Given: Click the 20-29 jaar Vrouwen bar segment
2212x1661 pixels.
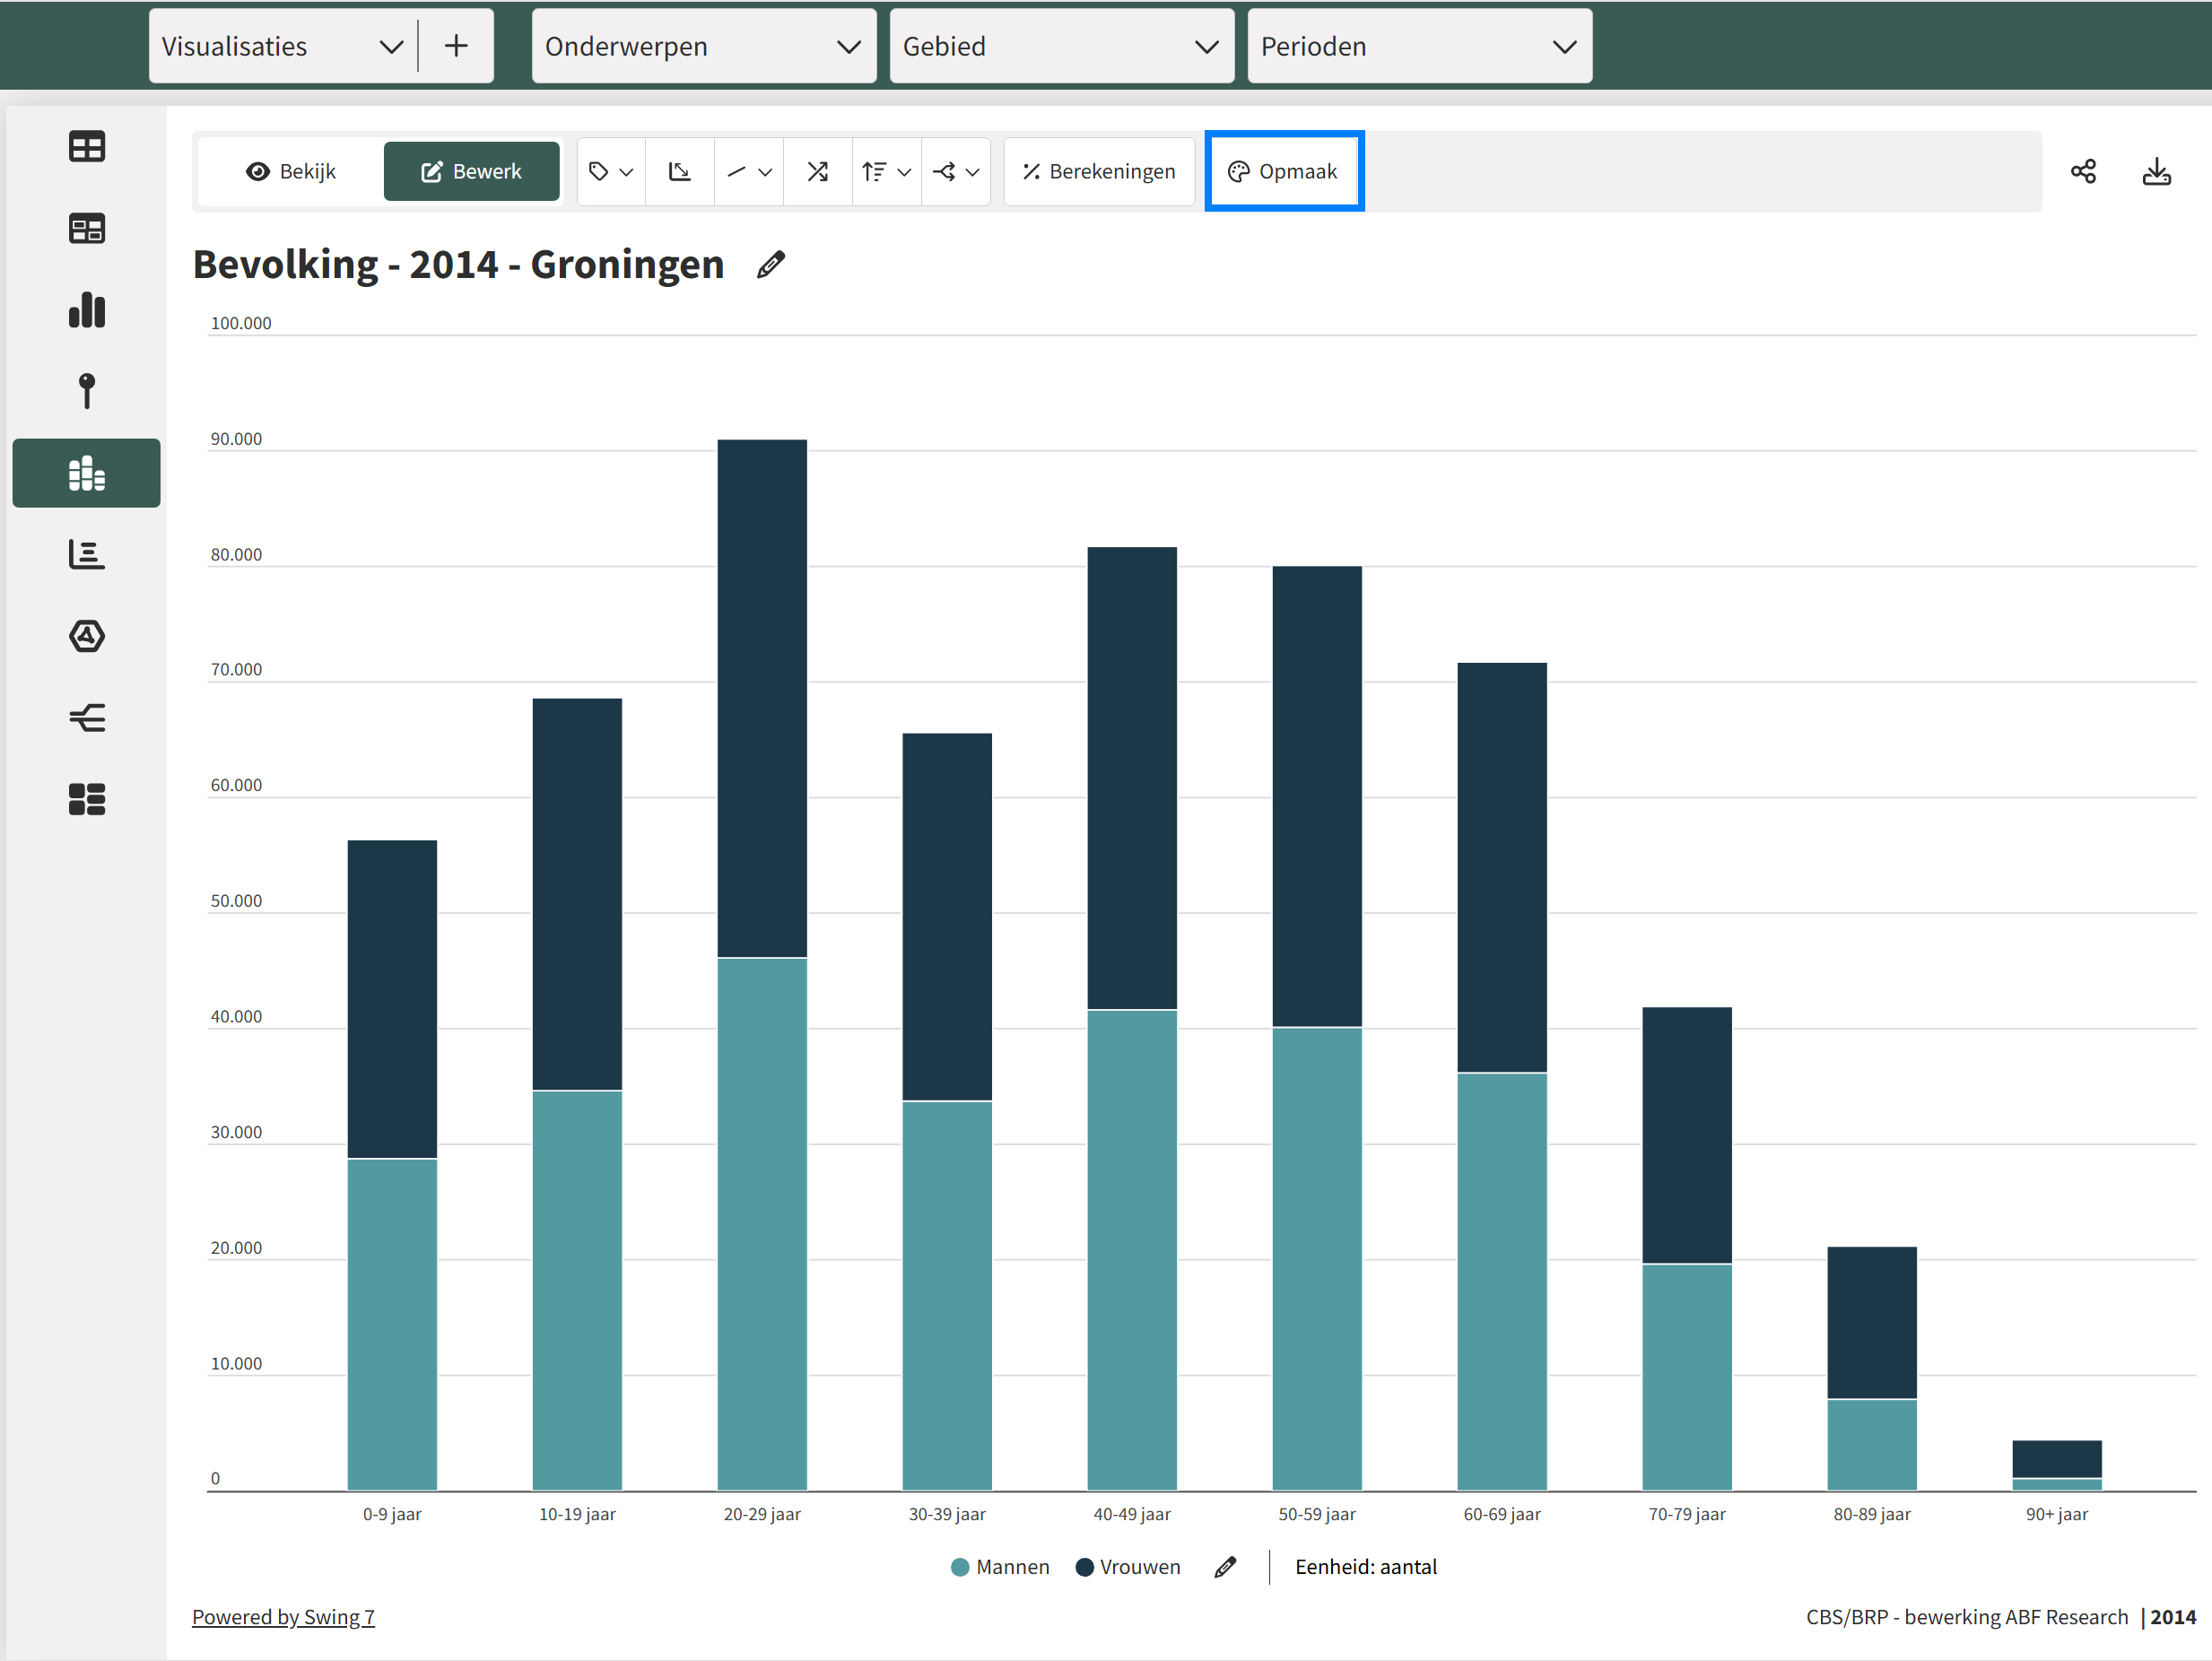Looking at the screenshot, I should (x=762, y=698).
